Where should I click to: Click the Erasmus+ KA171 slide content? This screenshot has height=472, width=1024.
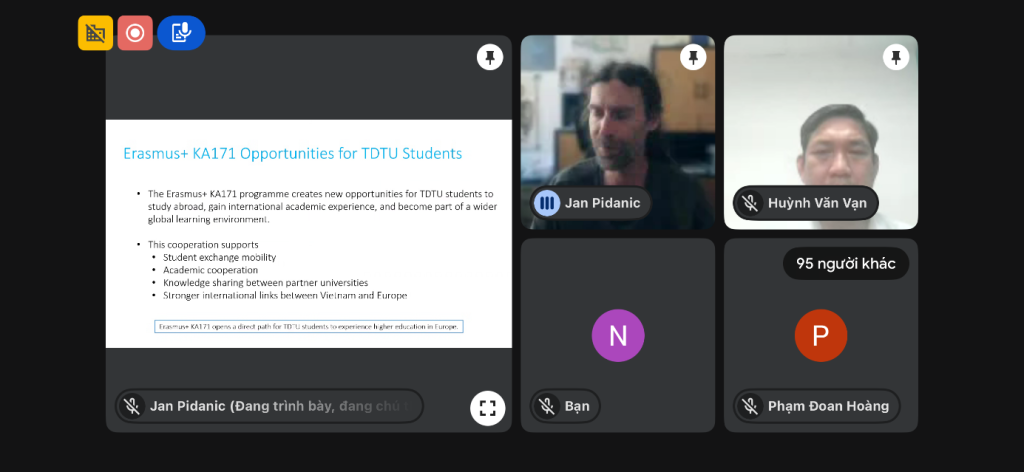[308, 233]
